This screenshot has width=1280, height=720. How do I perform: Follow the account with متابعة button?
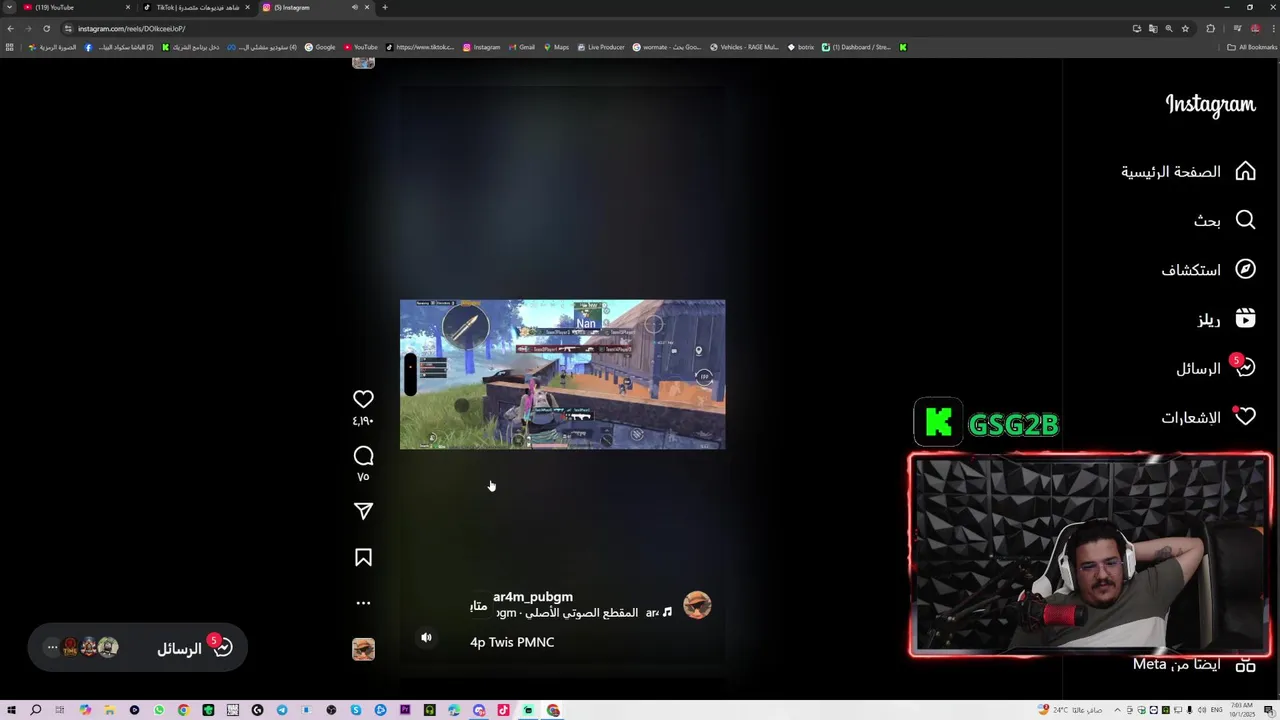(x=479, y=606)
